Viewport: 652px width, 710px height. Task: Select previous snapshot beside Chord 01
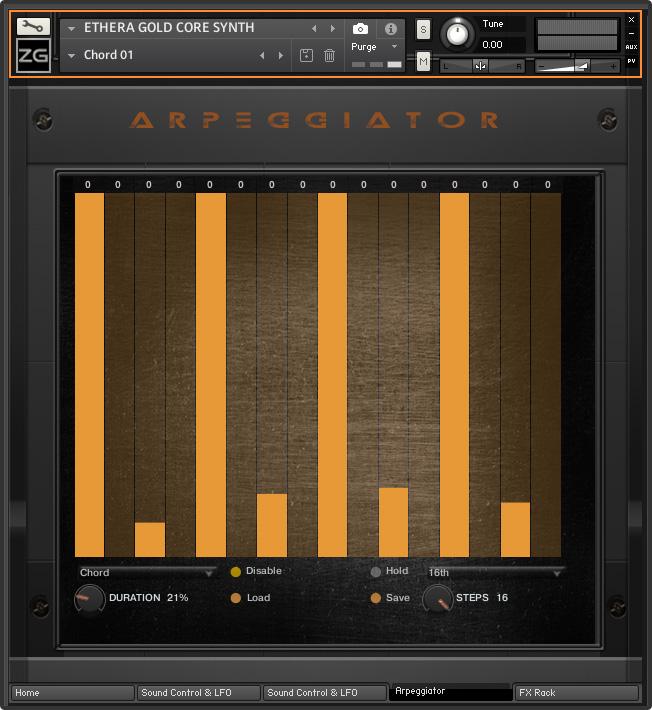(x=262, y=55)
